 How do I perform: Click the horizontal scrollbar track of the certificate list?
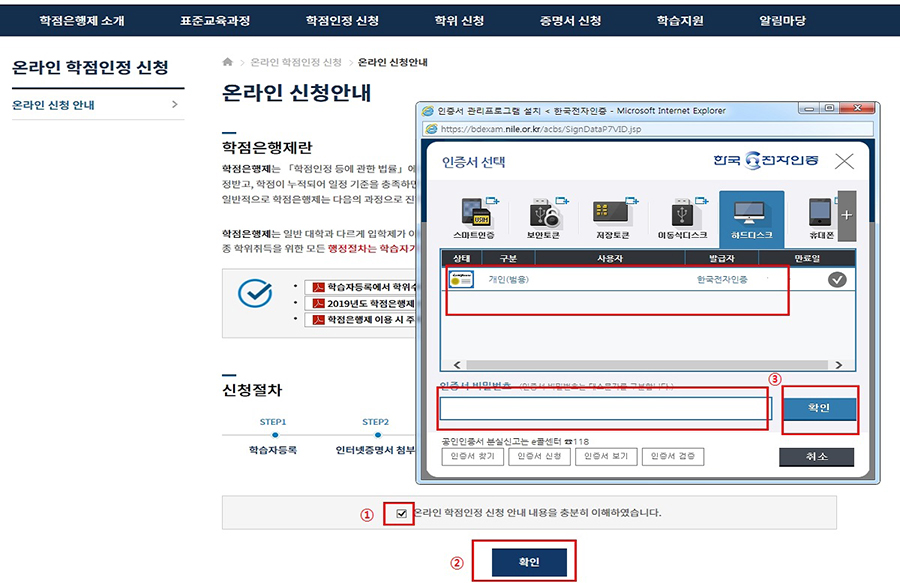click(x=647, y=365)
